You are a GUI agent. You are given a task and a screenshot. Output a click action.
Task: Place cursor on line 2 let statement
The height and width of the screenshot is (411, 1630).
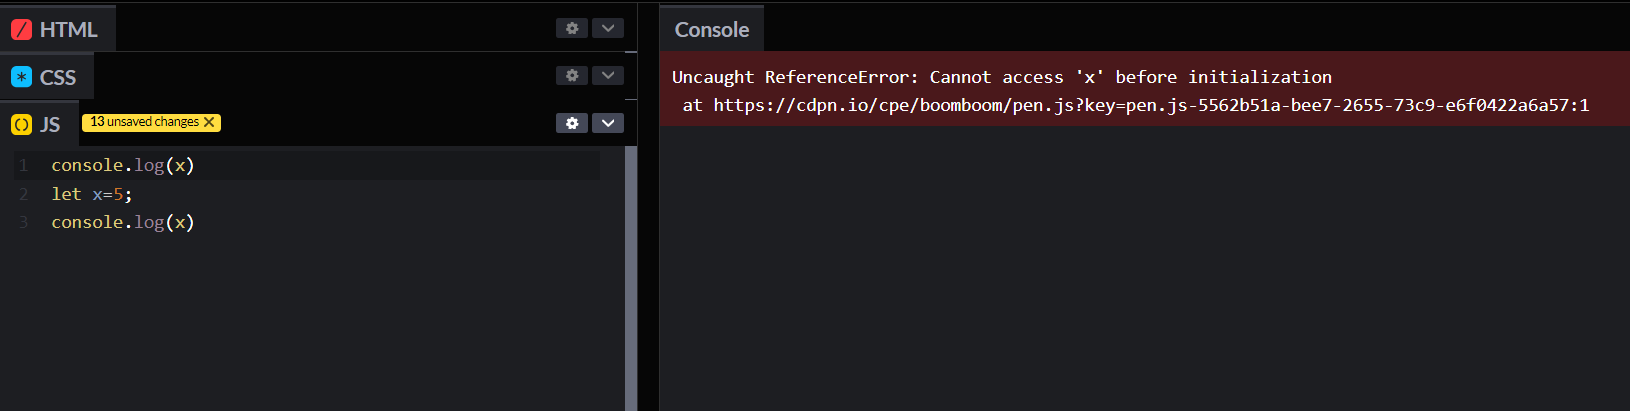[x=92, y=194]
